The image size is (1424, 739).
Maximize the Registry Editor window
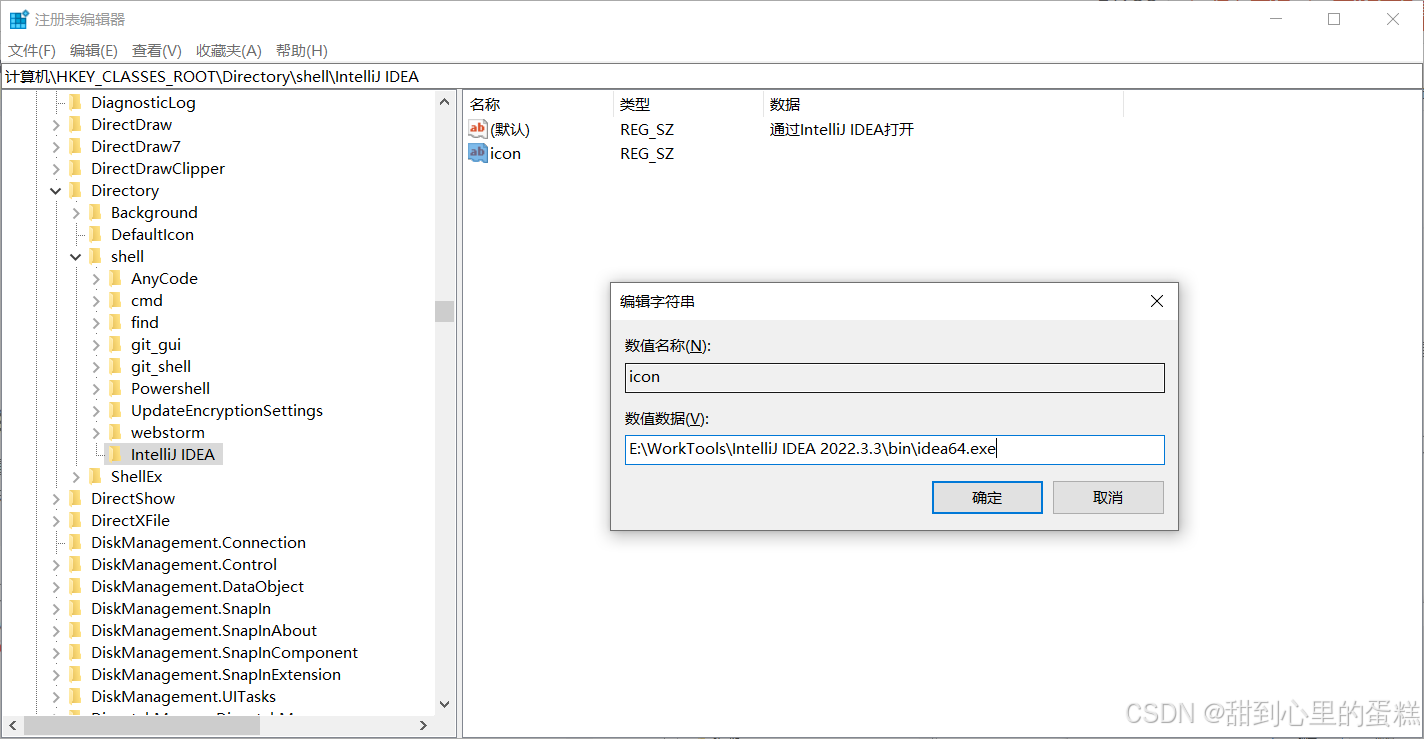(x=1334, y=19)
